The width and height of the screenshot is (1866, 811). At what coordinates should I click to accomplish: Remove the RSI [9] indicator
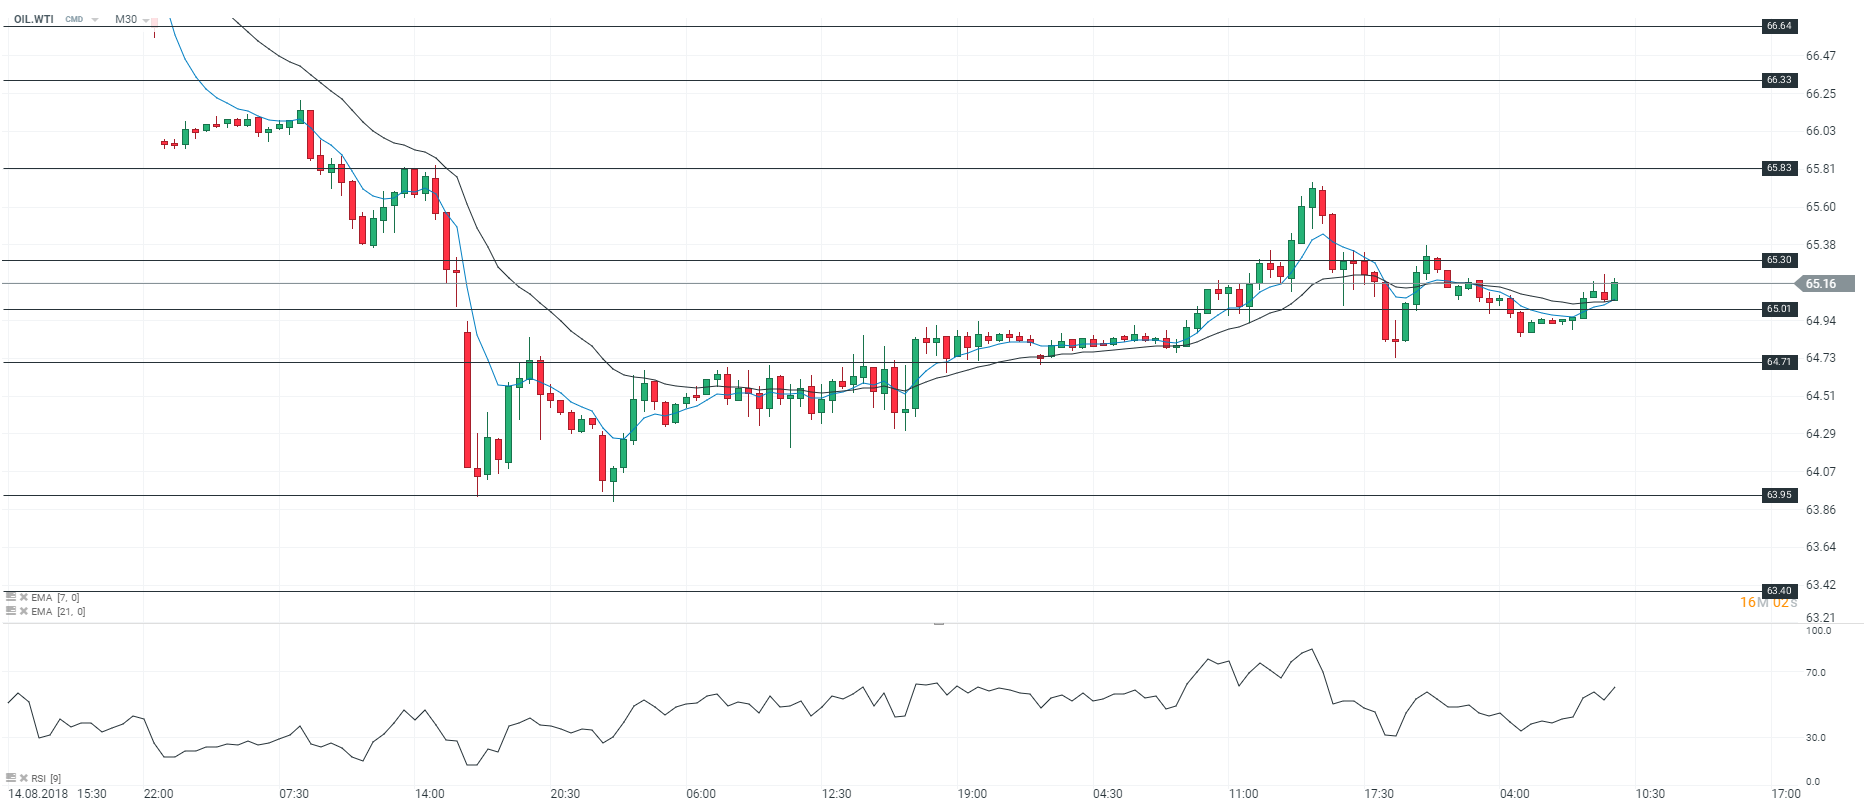coord(23,777)
